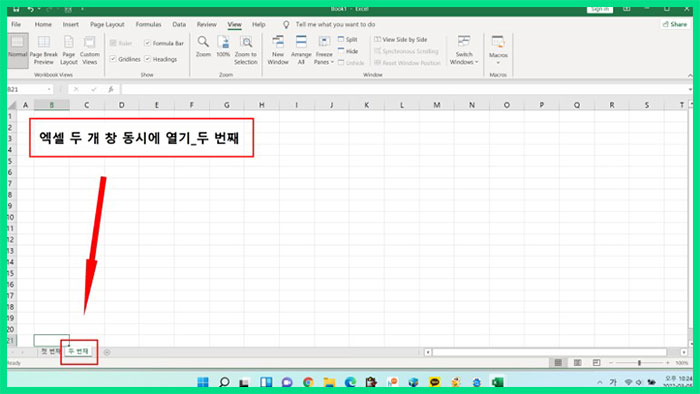The height and width of the screenshot is (394, 700).
Task: Reset zoom to 100% button
Action: click(223, 47)
